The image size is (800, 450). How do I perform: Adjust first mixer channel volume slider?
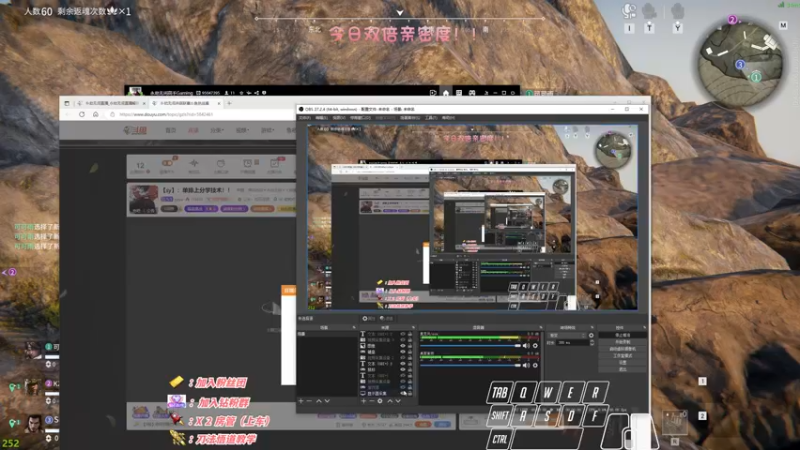pyautogui.click(x=470, y=345)
